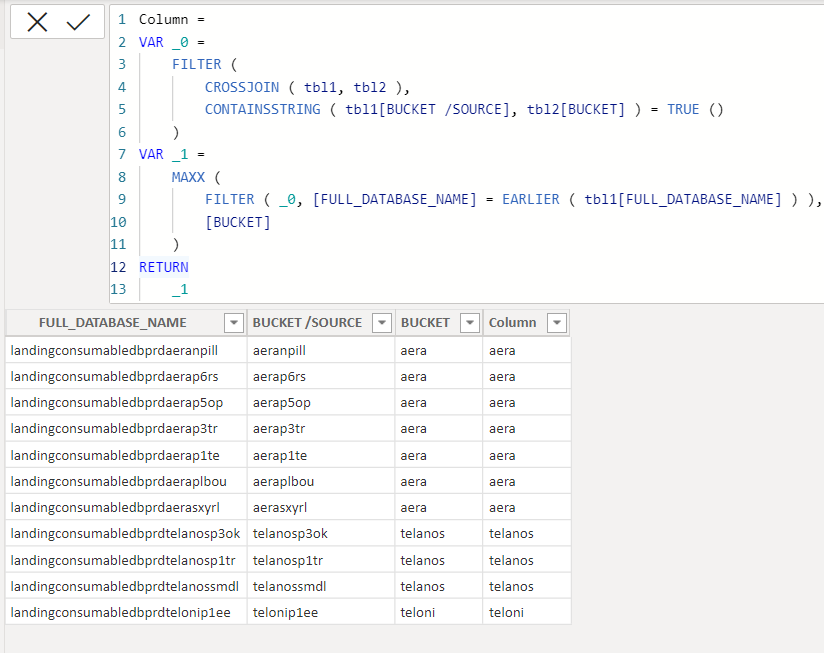Open FULL_DATABASE_NAME column filter dropdown
Screen dimensions: 824x653
click(x=234, y=322)
